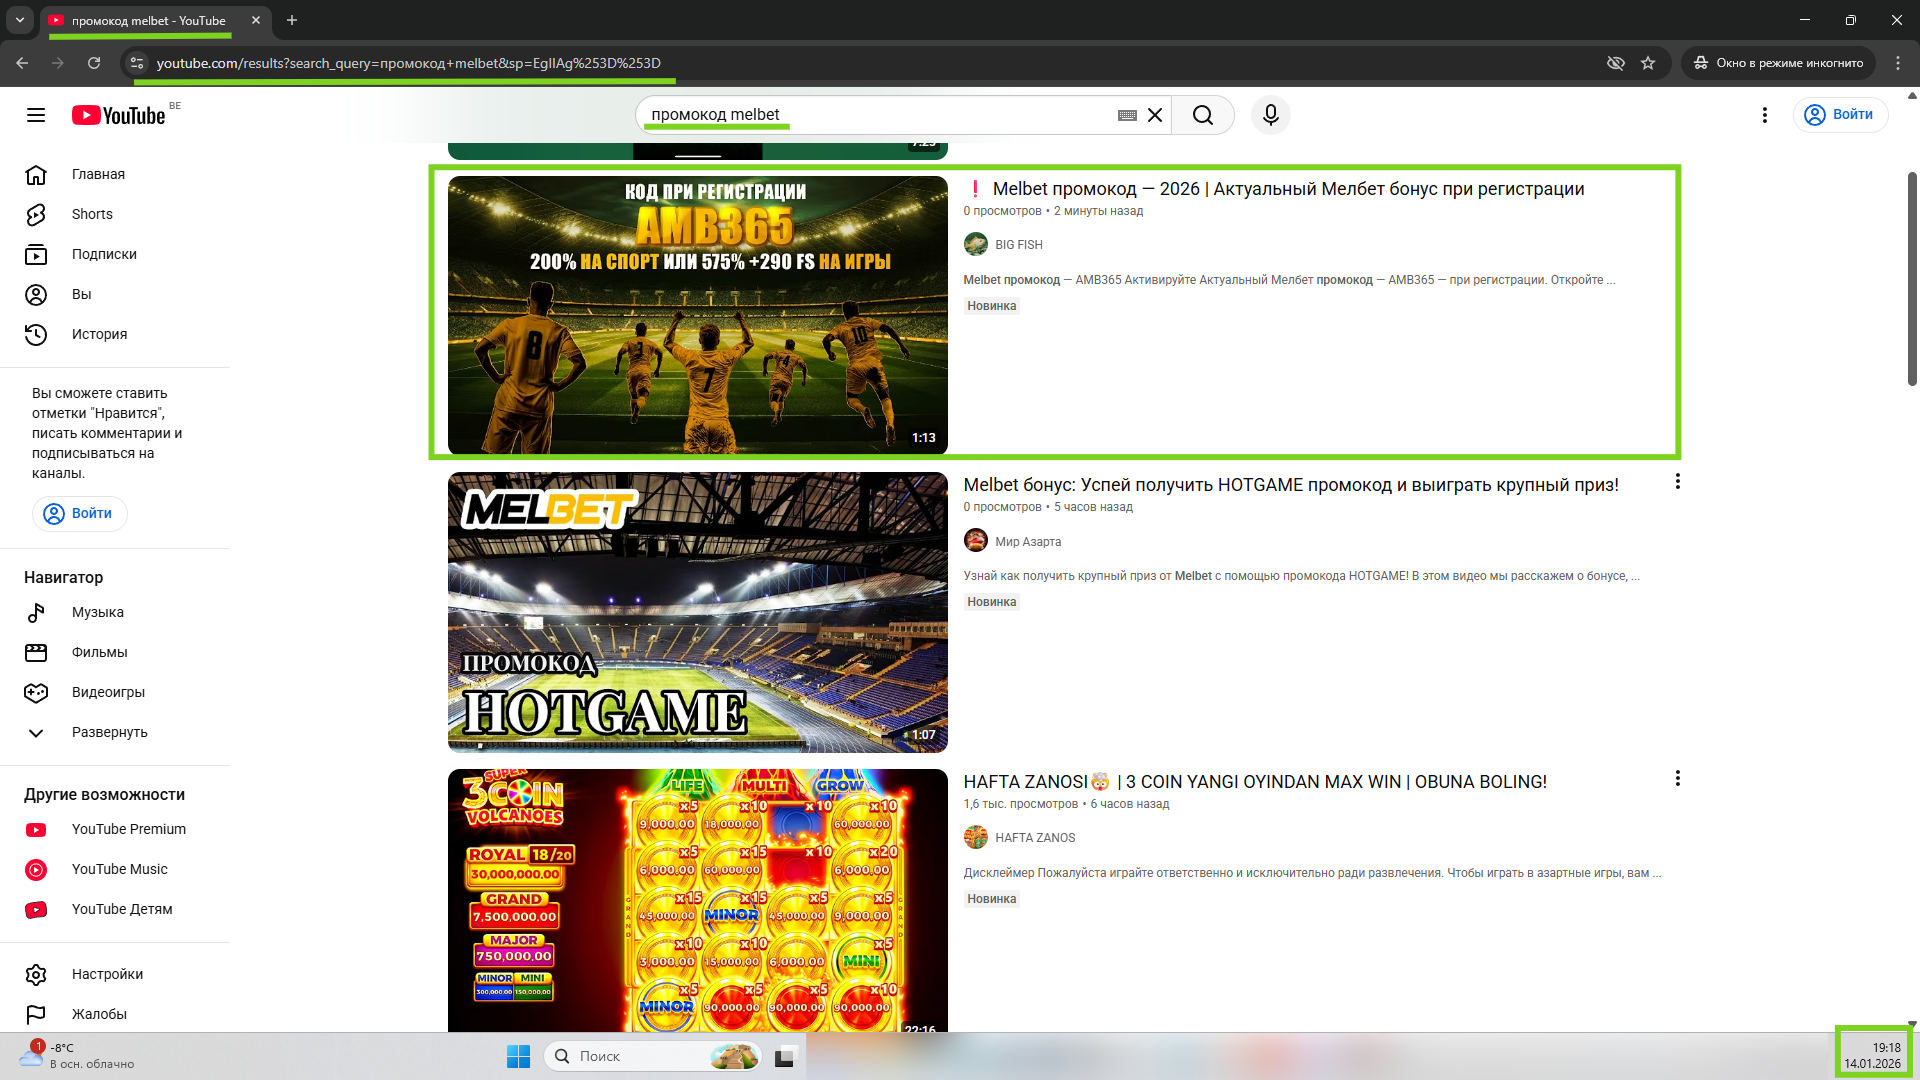Open the weather widget on the taskbar
The height and width of the screenshot is (1080, 1920).
76,1056
